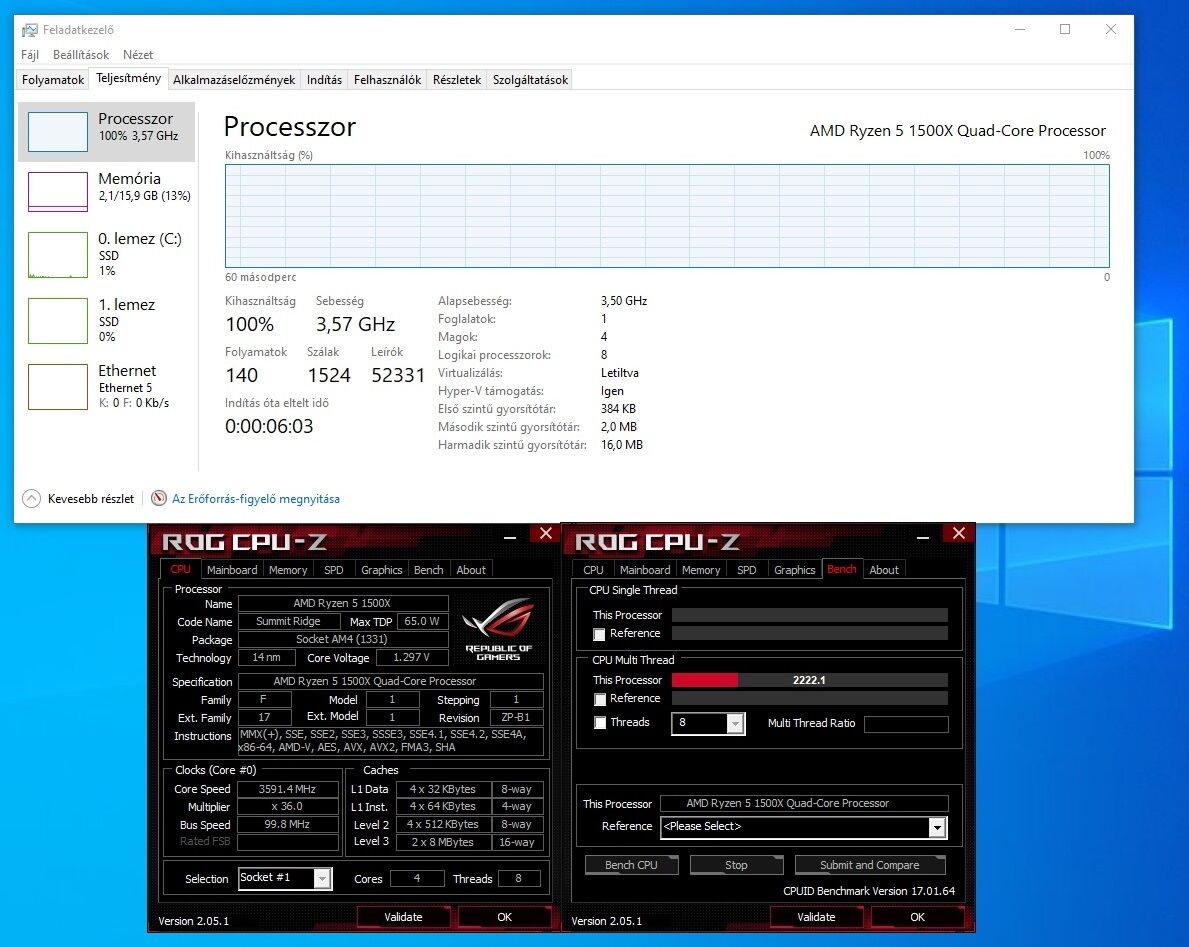Image resolution: width=1189 pixels, height=947 pixels.
Task: Open SPD tab in right CPU-Z window
Action: coord(747,569)
